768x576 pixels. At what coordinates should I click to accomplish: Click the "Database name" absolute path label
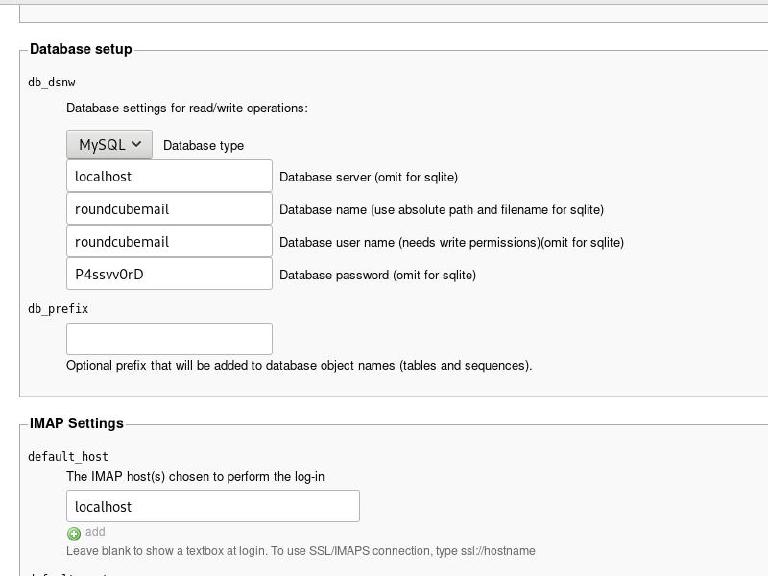(441, 210)
